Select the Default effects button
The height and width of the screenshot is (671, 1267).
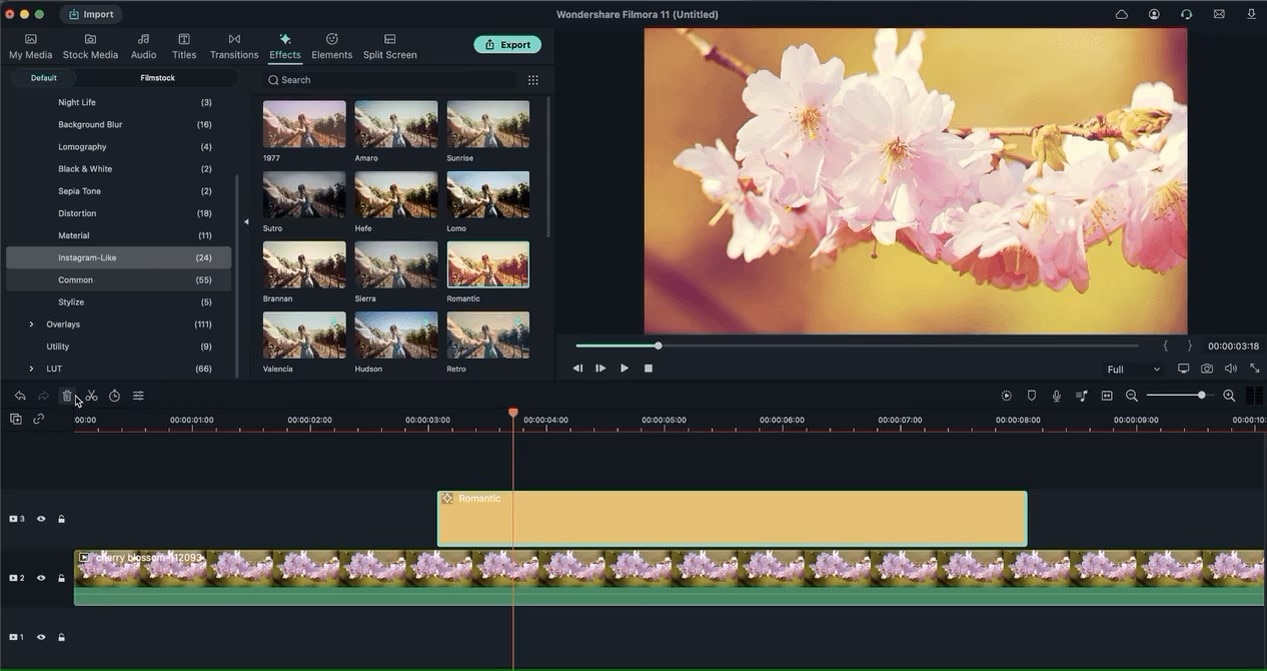click(43, 78)
